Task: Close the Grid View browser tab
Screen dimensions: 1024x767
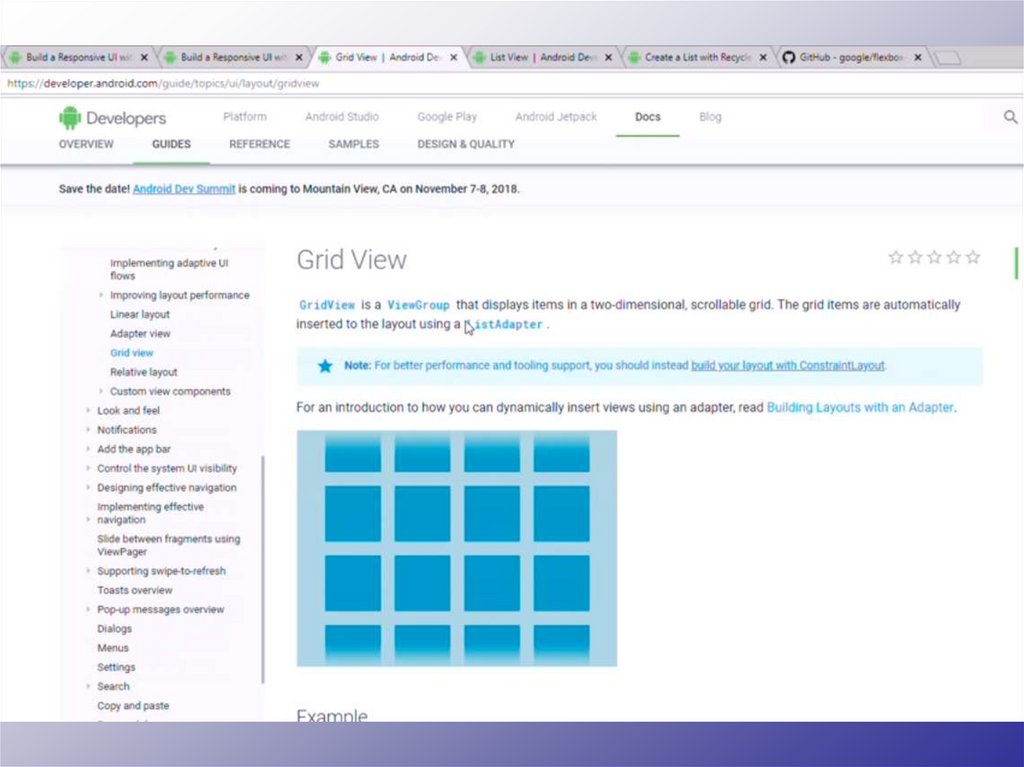Action: pyautogui.click(x=453, y=57)
